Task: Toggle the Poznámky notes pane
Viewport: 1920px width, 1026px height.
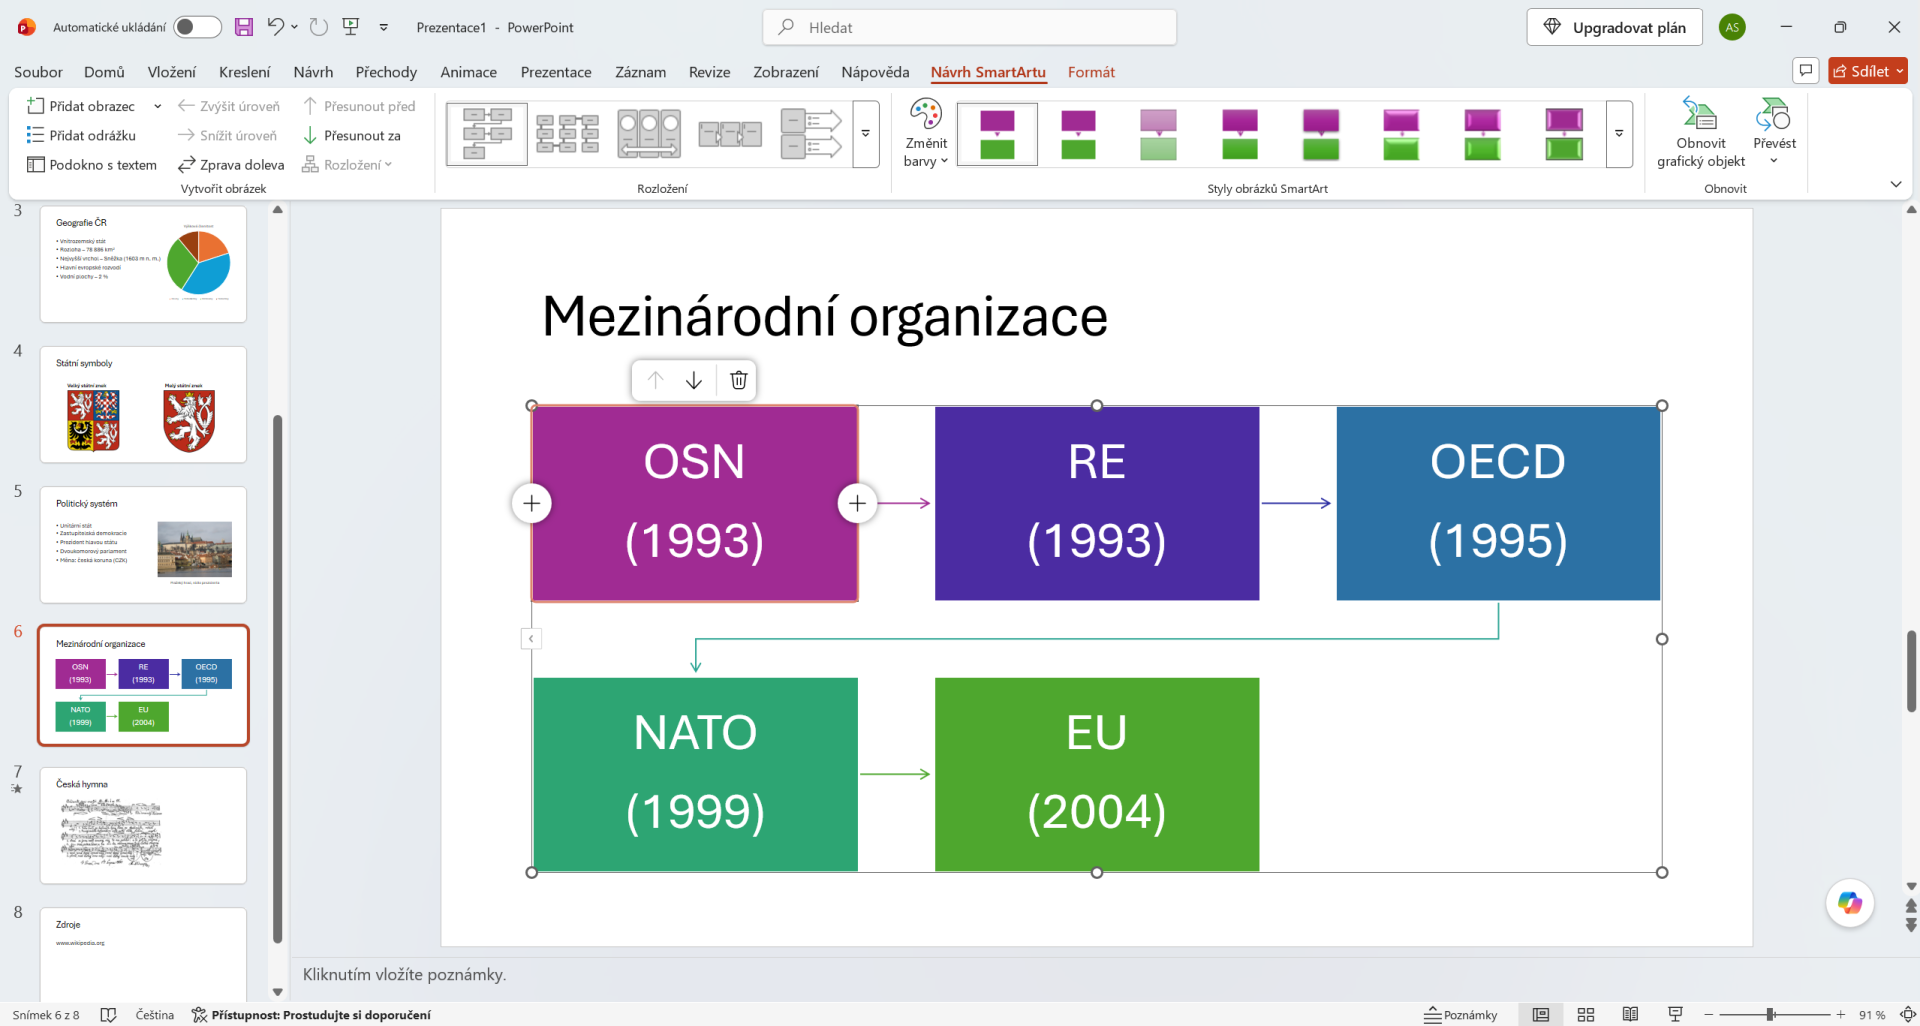Action: [1461, 1014]
